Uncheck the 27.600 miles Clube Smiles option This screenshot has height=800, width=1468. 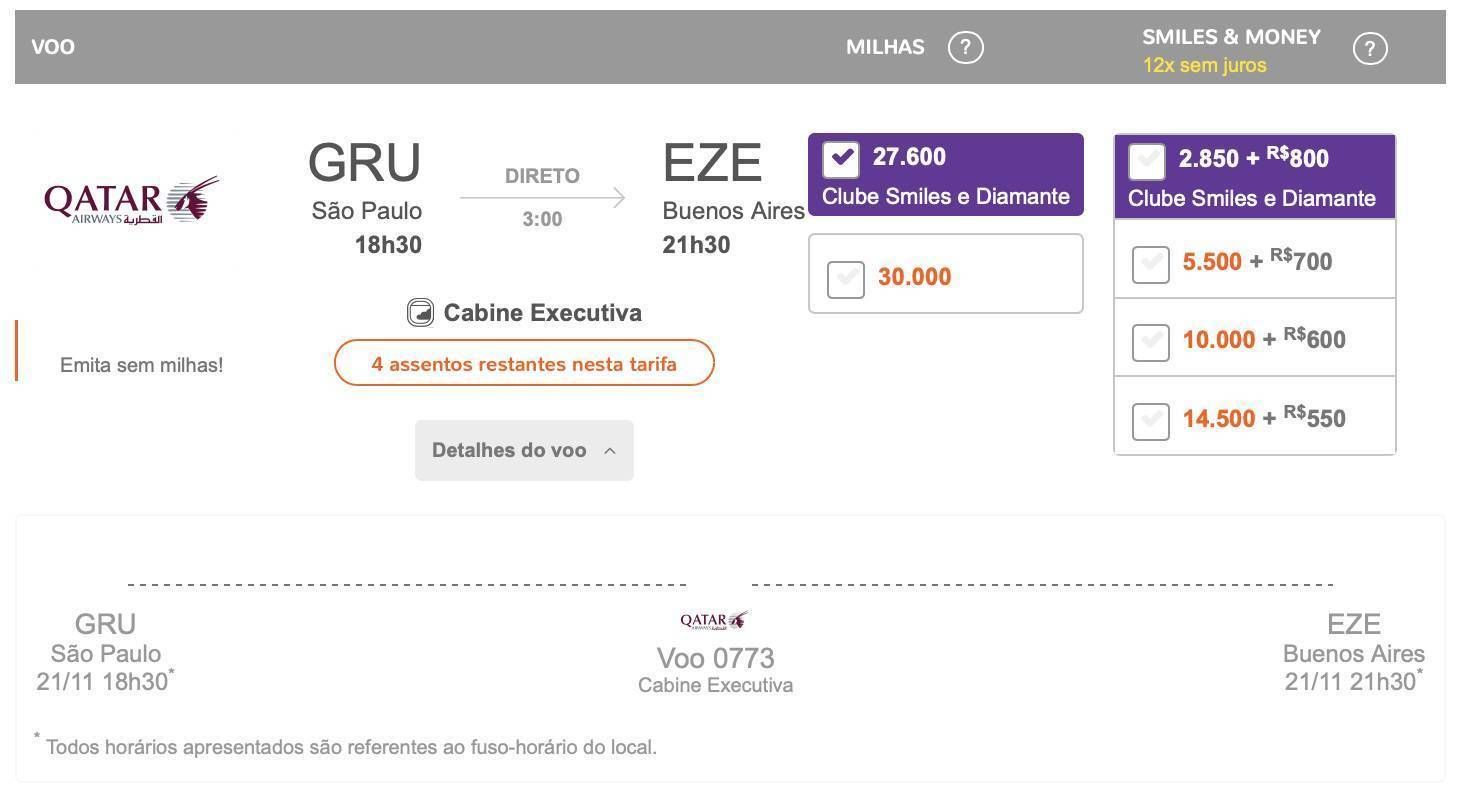tap(841, 158)
